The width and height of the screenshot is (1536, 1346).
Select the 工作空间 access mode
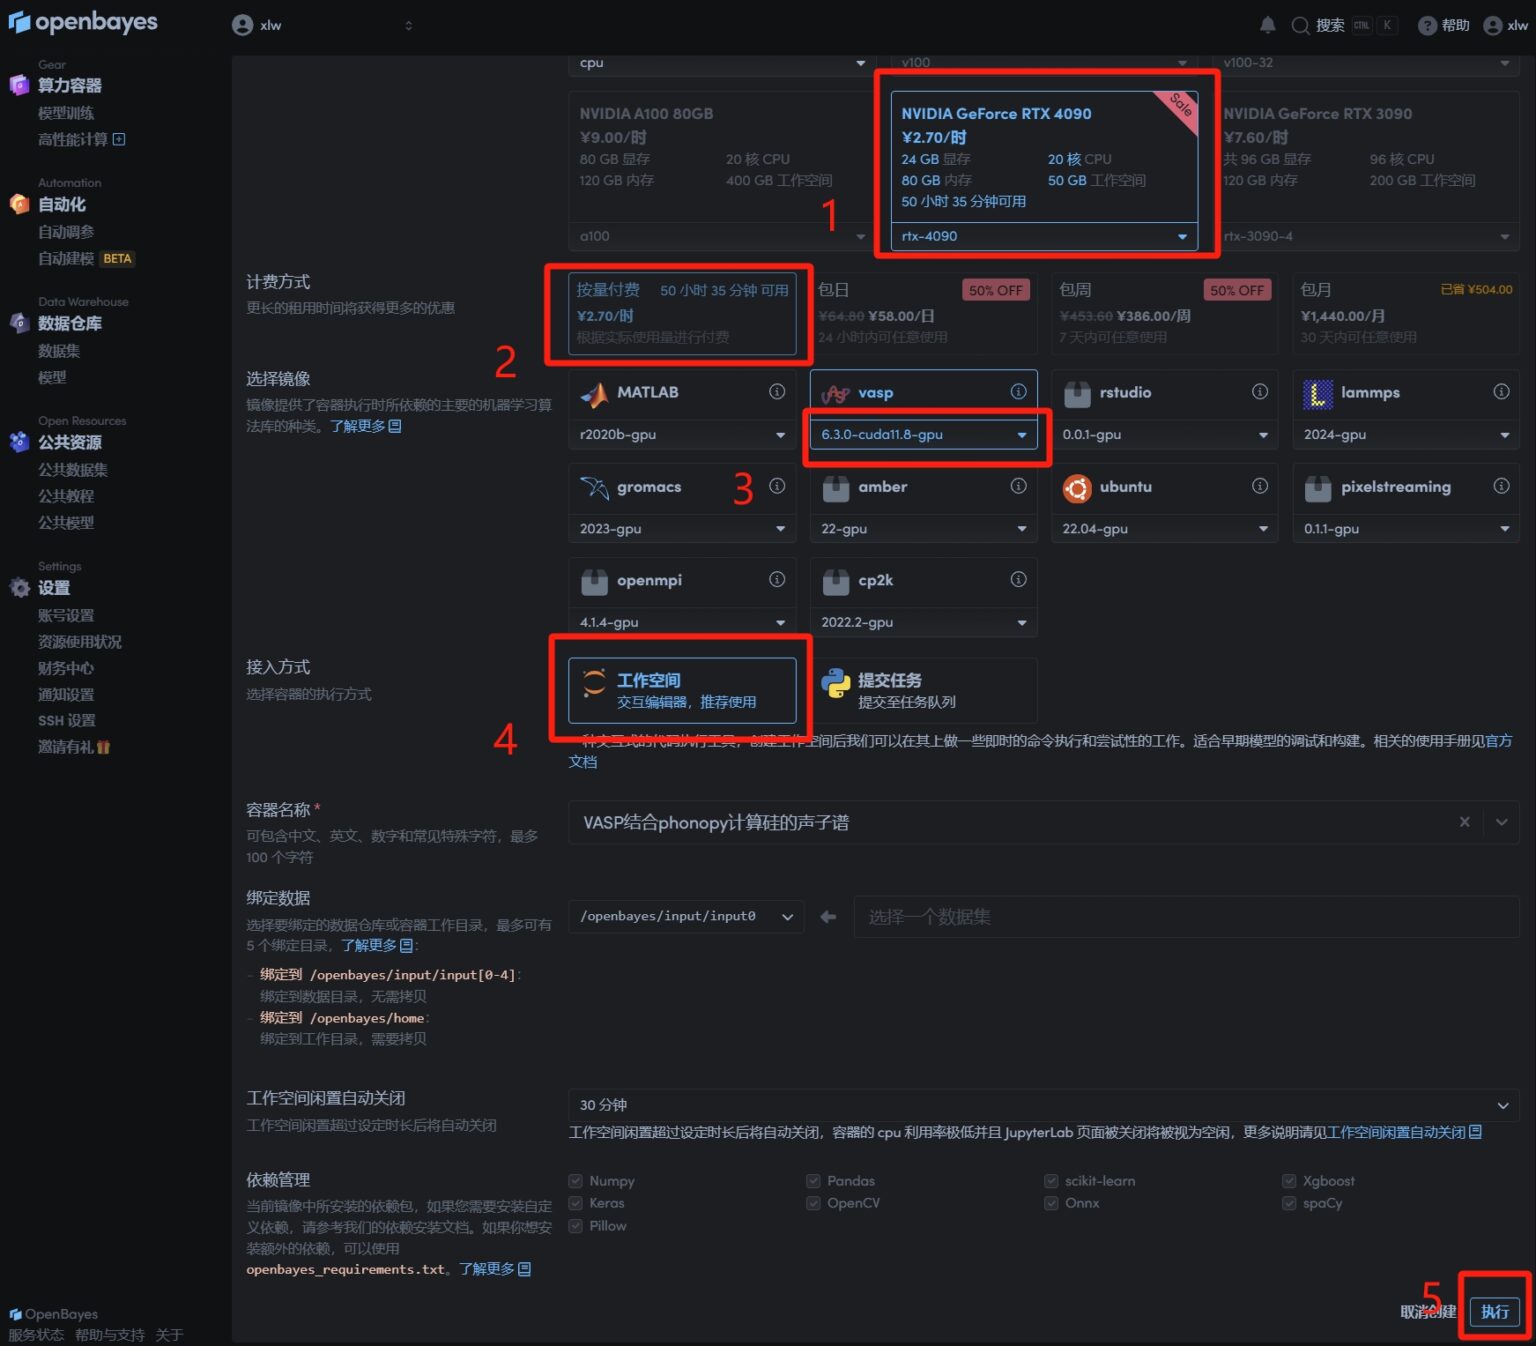coord(682,690)
